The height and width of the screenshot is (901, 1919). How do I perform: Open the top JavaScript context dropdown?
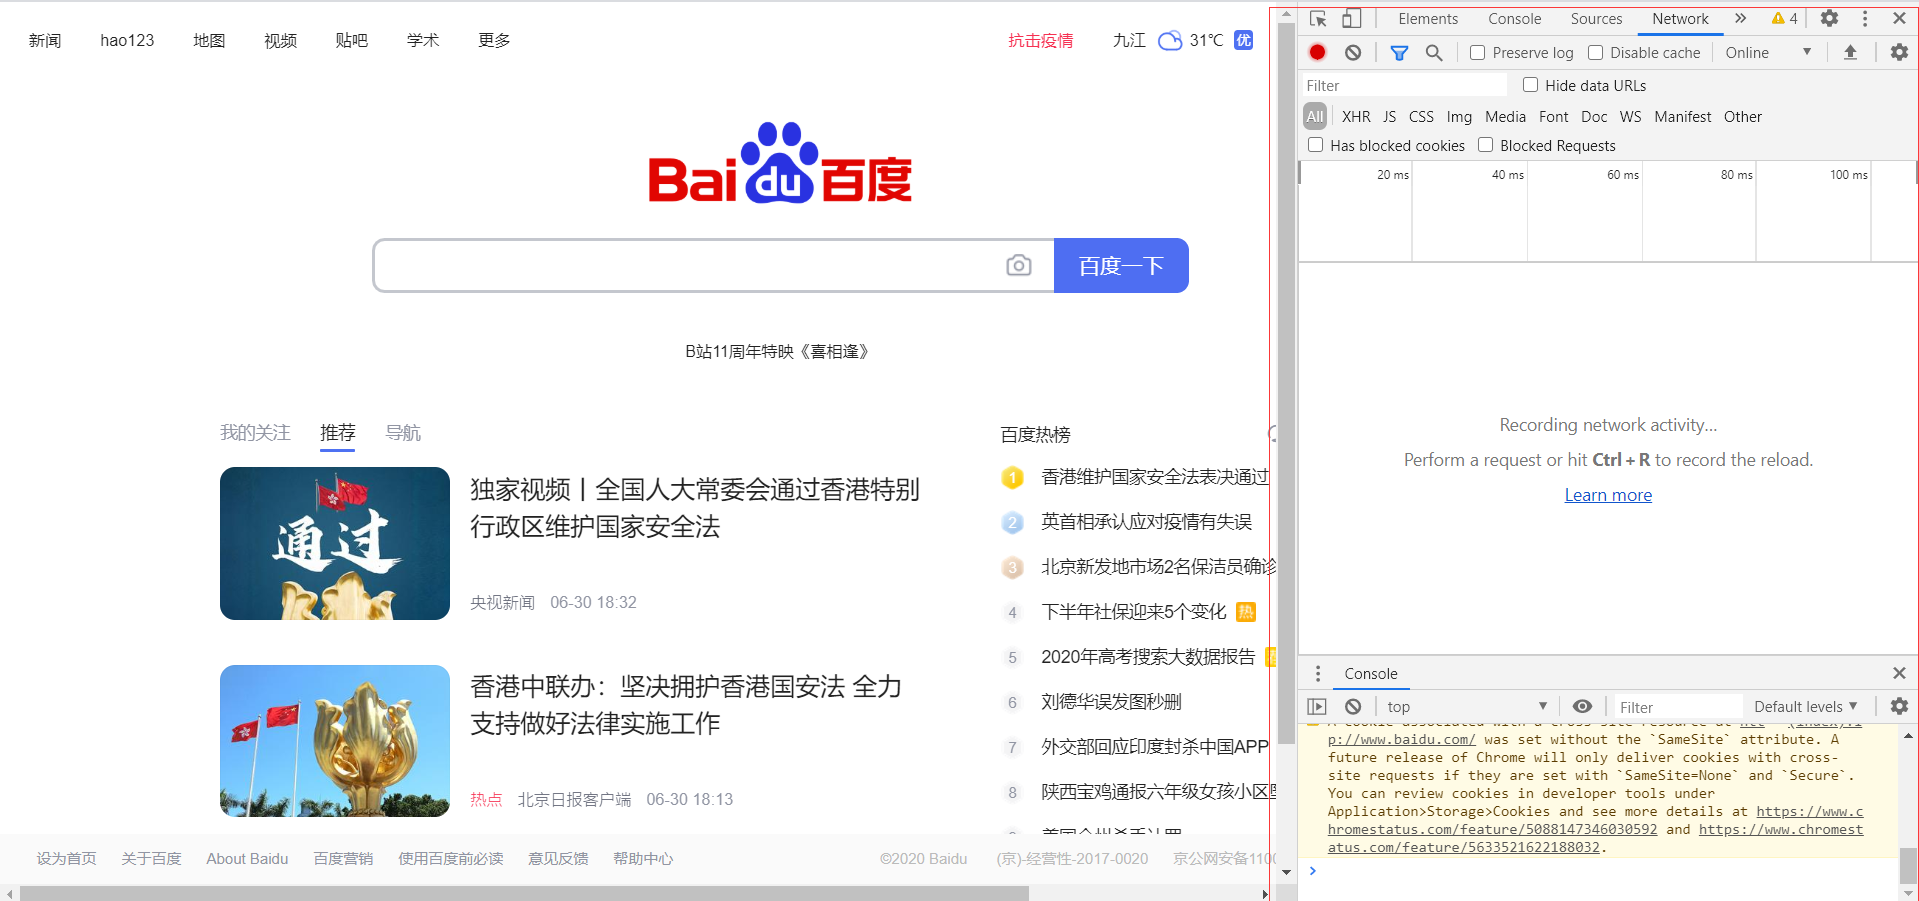(x=1466, y=707)
